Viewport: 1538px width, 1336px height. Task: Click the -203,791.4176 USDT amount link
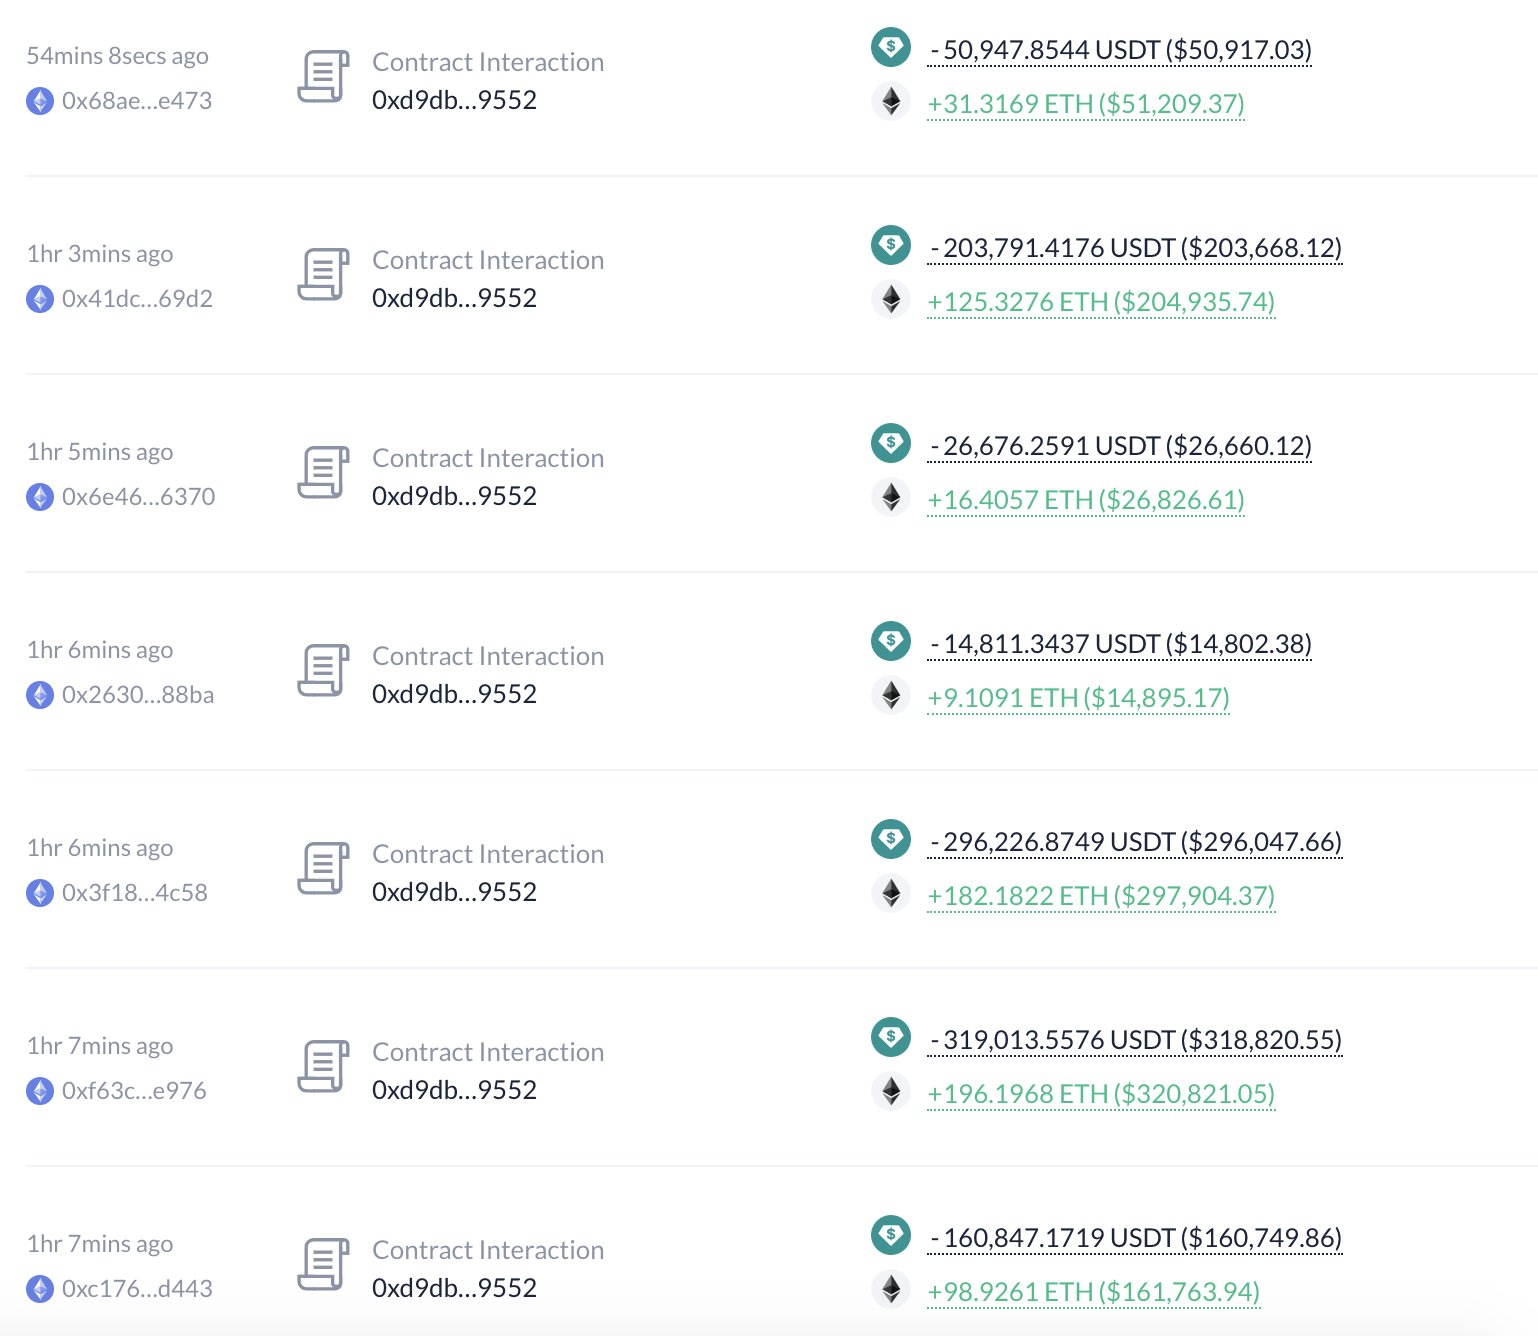coord(1135,248)
